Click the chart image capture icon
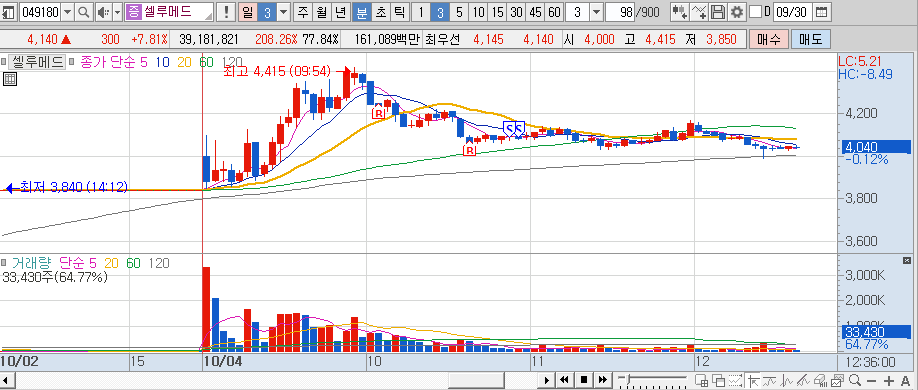Viewport: 918px width, 390px height. tap(837, 381)
